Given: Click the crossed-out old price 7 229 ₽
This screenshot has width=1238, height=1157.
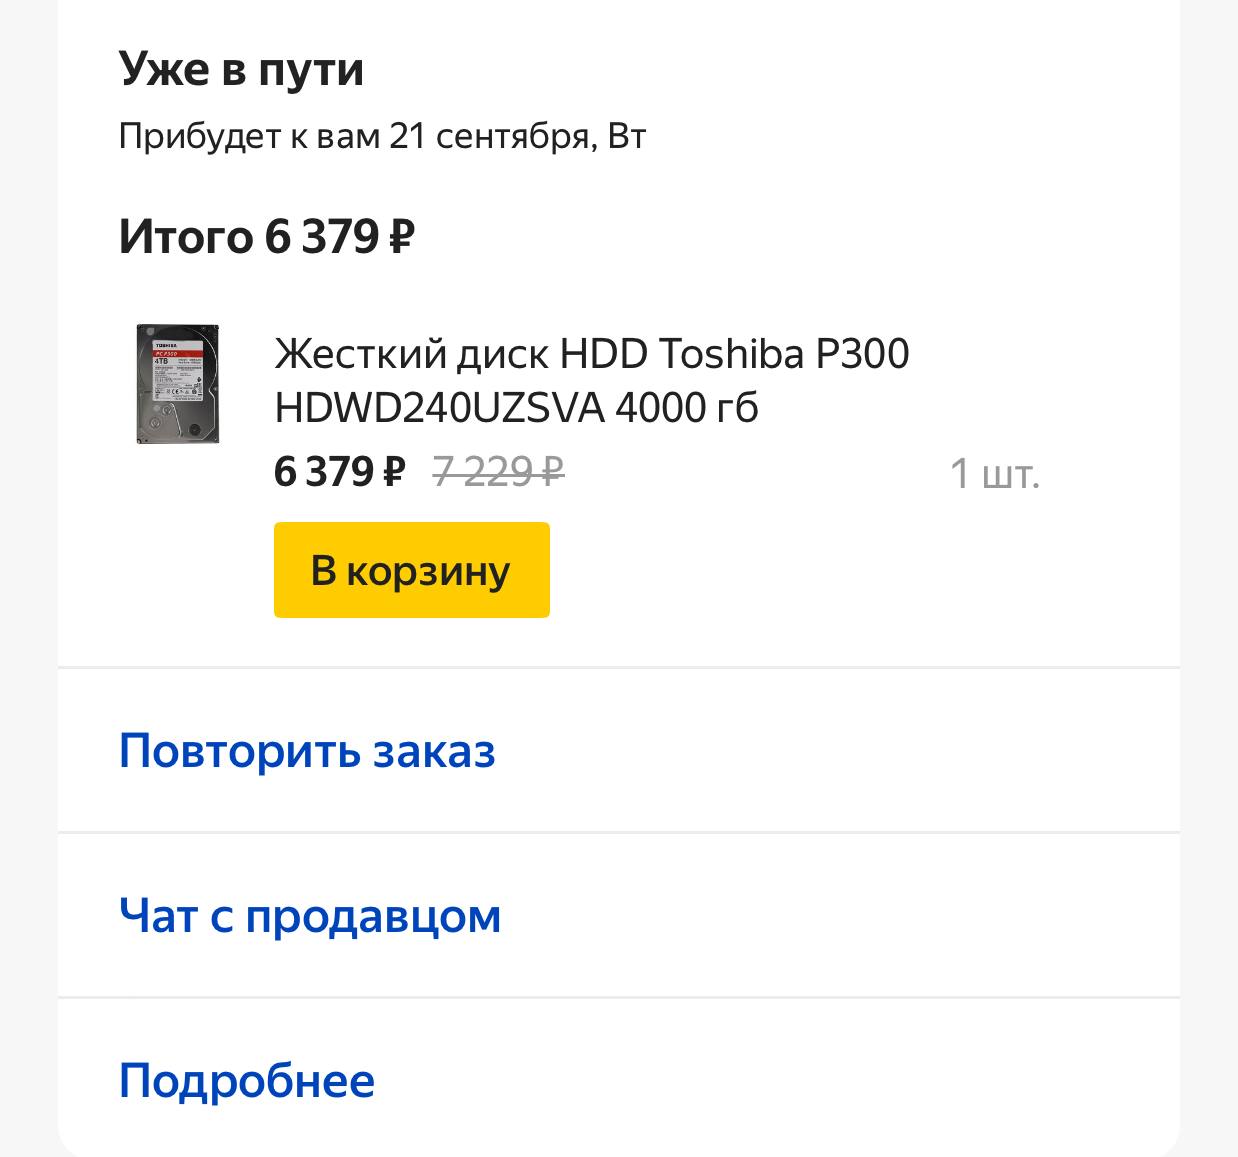Looking at the screenshot, I should [499, 471].
